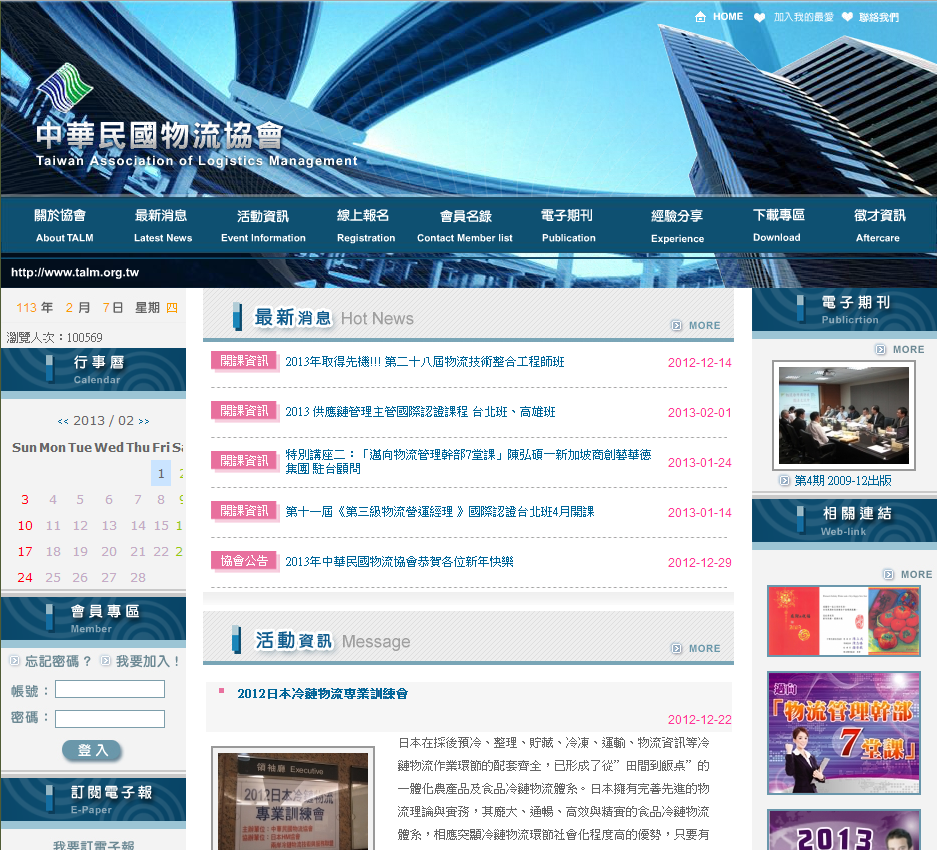Open MORE link under 電子期刊 Publication

pyautogui.click(x=901, y=349)
